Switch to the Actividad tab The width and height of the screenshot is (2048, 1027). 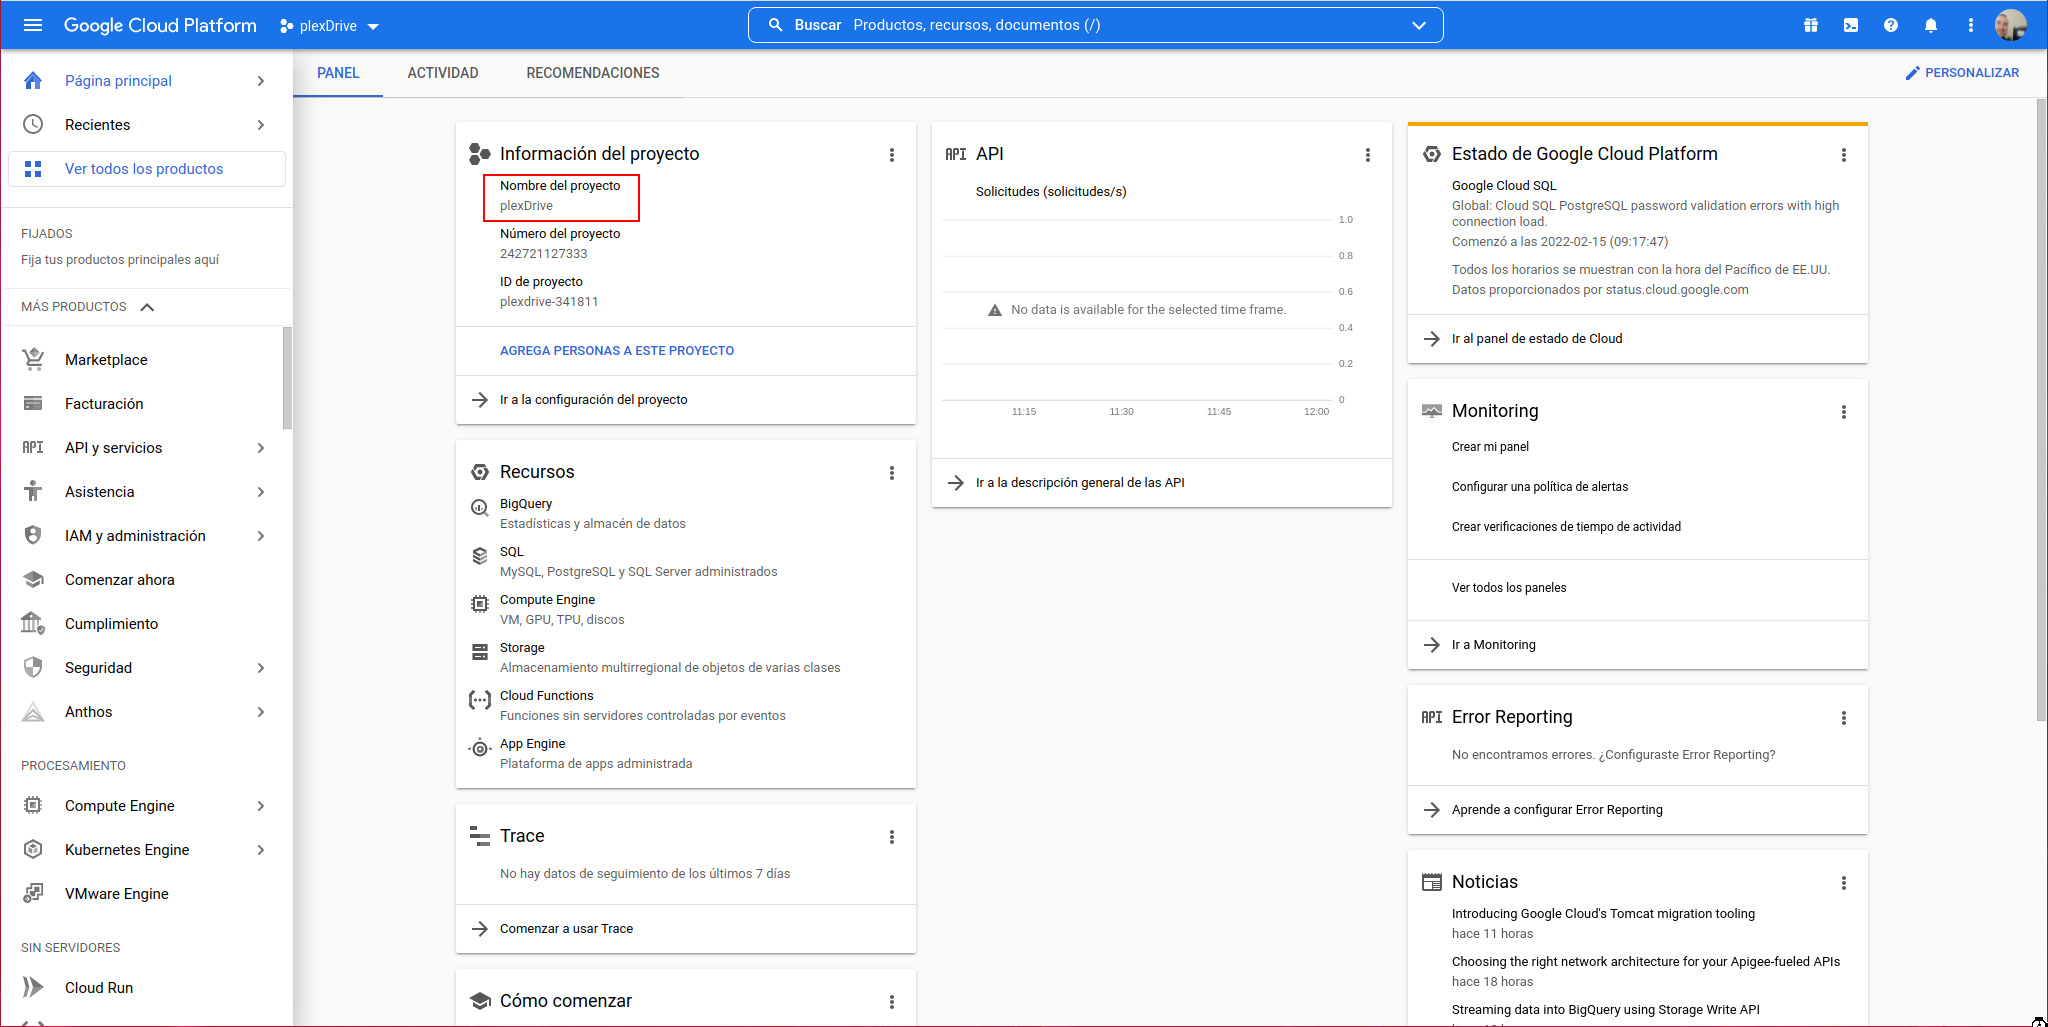click(x=442, y=73)
